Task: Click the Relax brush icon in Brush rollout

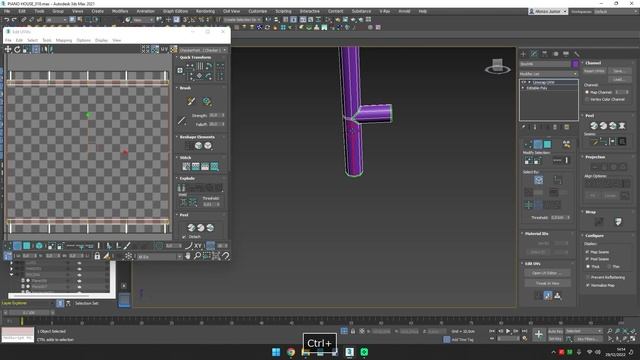Action: (207, 101)
